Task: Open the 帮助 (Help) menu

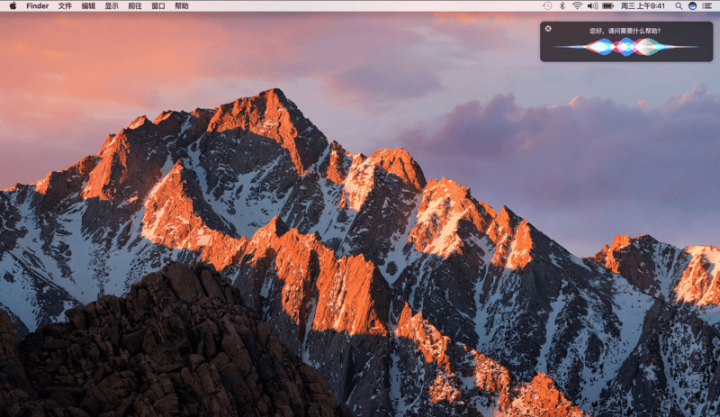Action: point(181,6)
